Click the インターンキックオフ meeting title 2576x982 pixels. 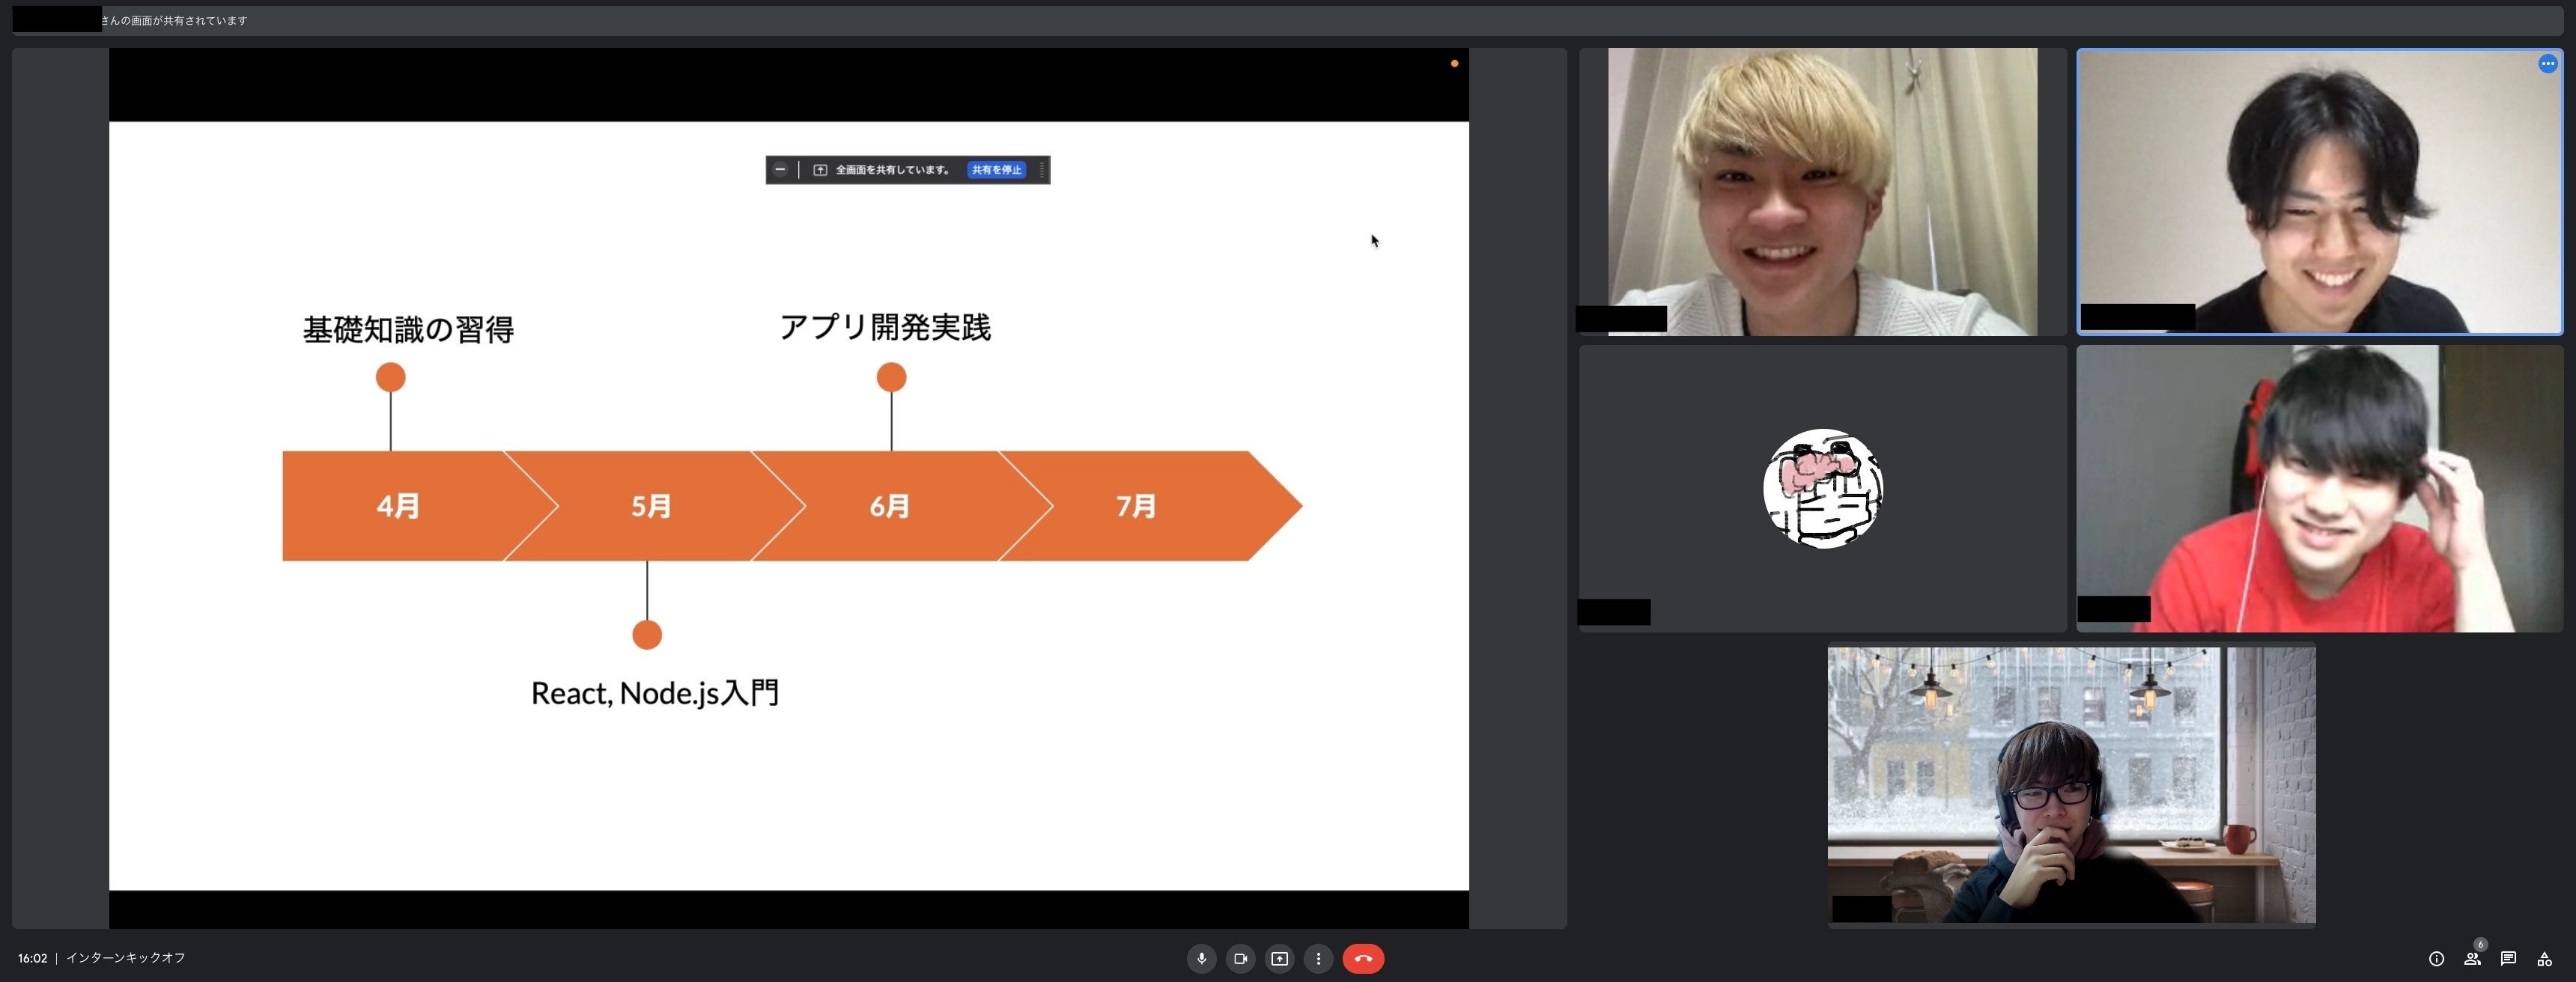pyautogui.click(x=126, y=958)
